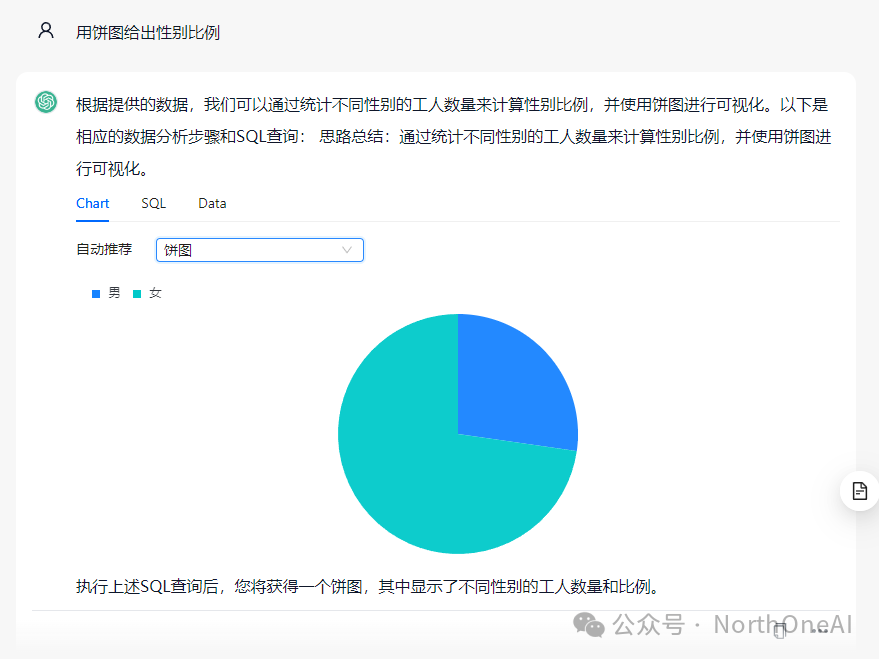Click the user prompt 用饼图给出性别比例
Viewport: 879px width, 659px height.
148,33
